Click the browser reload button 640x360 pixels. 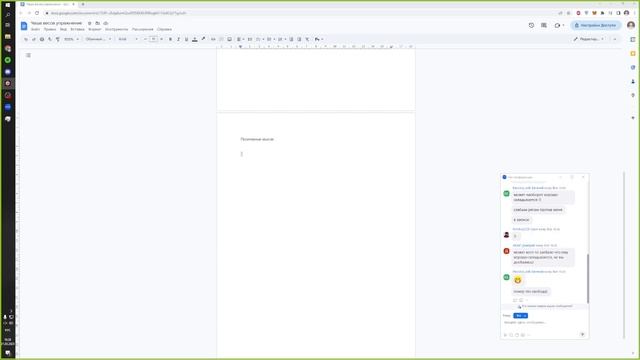(37, 13)
